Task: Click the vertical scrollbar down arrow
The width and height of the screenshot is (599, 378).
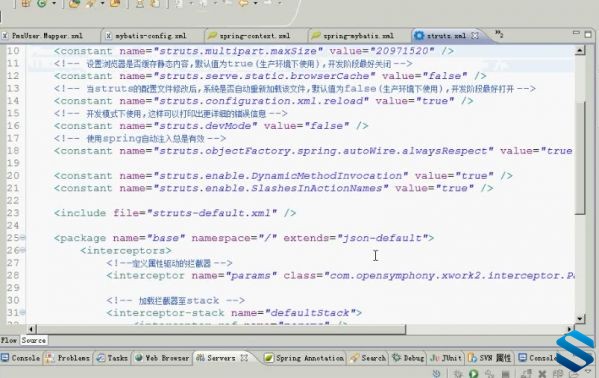Action: point(580,318)
